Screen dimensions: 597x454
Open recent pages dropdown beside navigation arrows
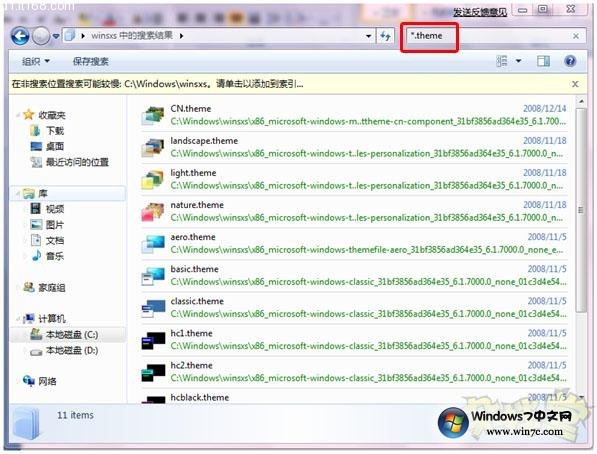click(56, 36)
